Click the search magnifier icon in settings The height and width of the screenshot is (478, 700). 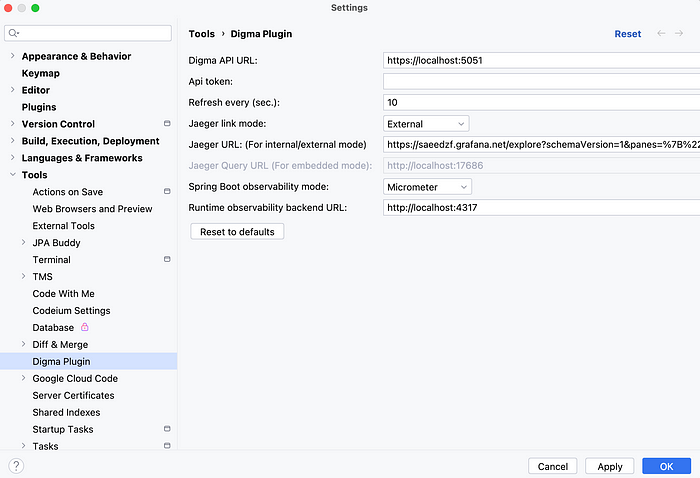coord(13,33)
